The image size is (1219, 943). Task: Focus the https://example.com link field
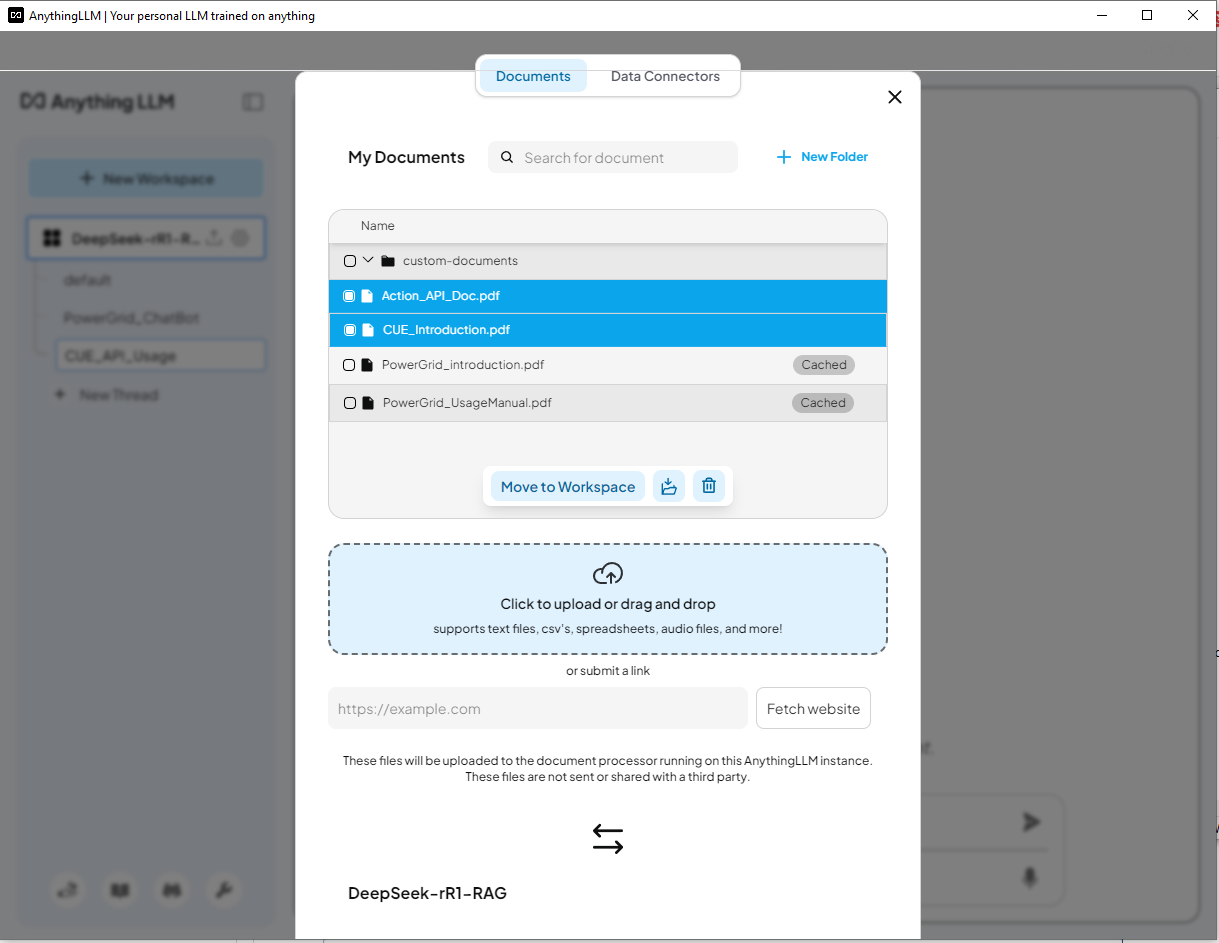(x=538, y=708)
